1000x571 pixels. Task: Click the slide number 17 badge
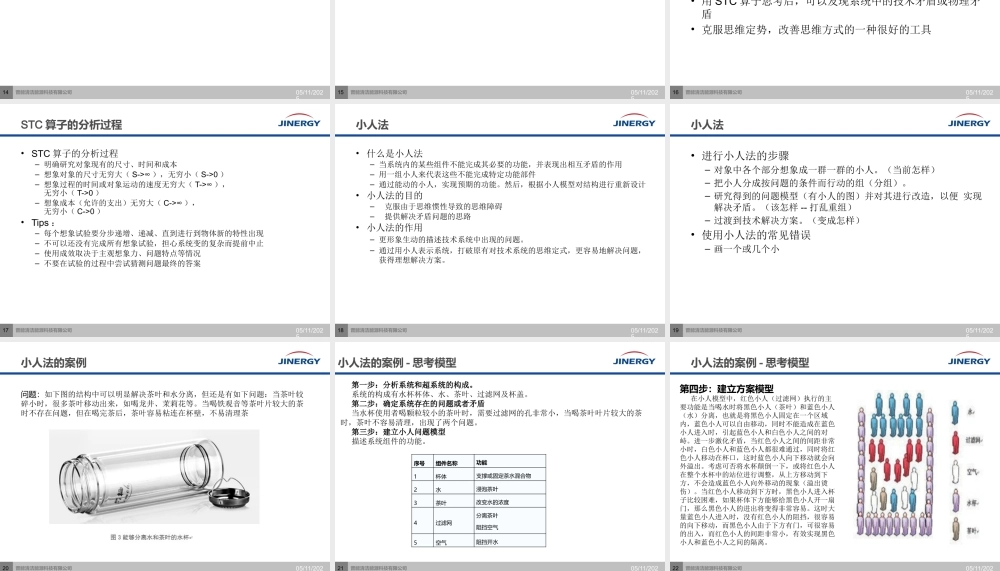(x=6, y=330)
